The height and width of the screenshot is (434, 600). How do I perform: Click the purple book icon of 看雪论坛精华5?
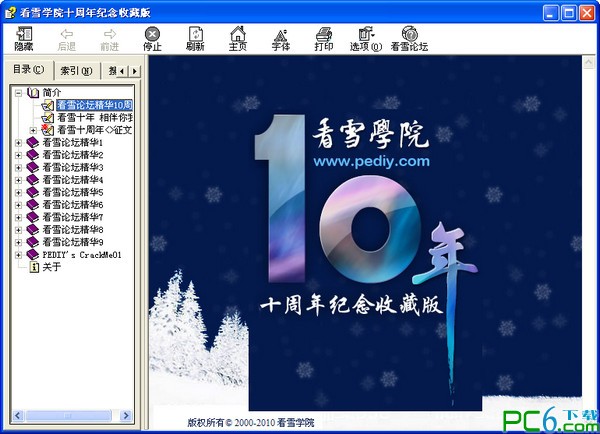(x=33, y=193)
